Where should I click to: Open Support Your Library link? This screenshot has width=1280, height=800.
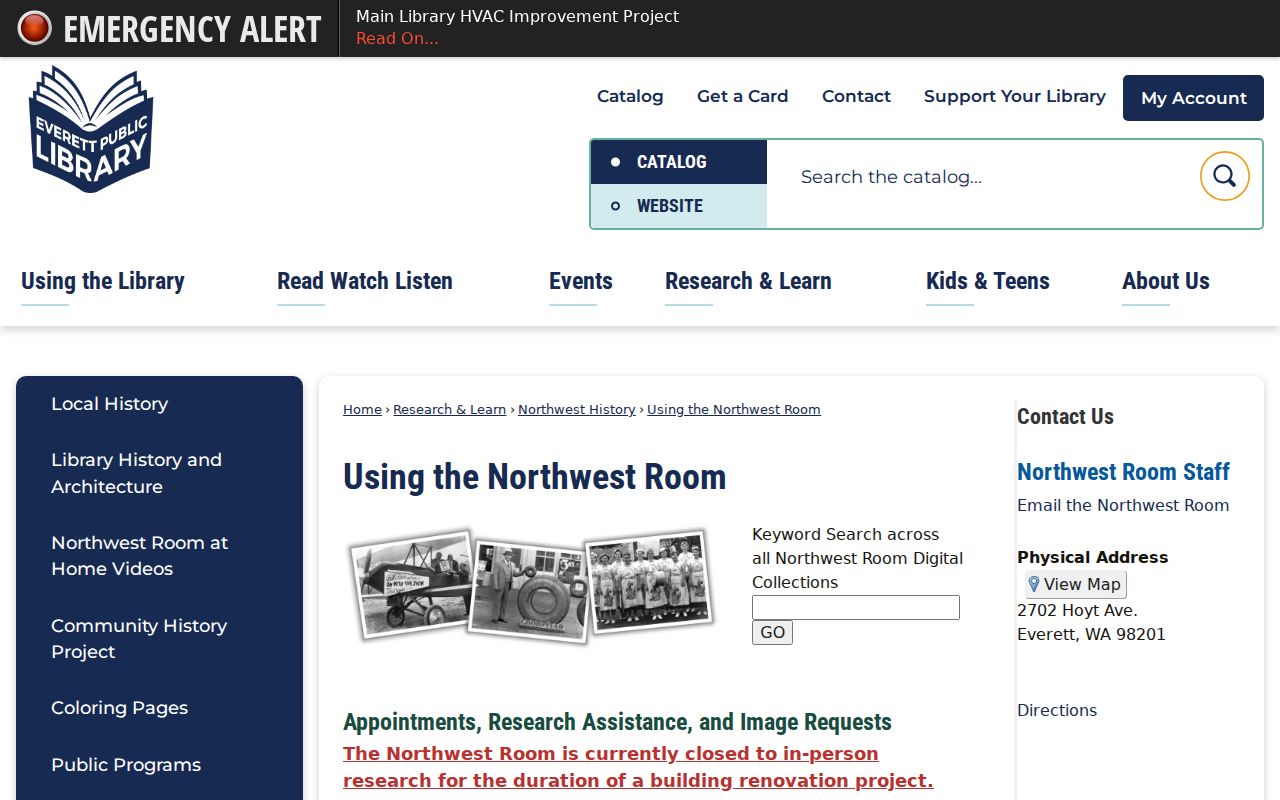point(1015,96)
